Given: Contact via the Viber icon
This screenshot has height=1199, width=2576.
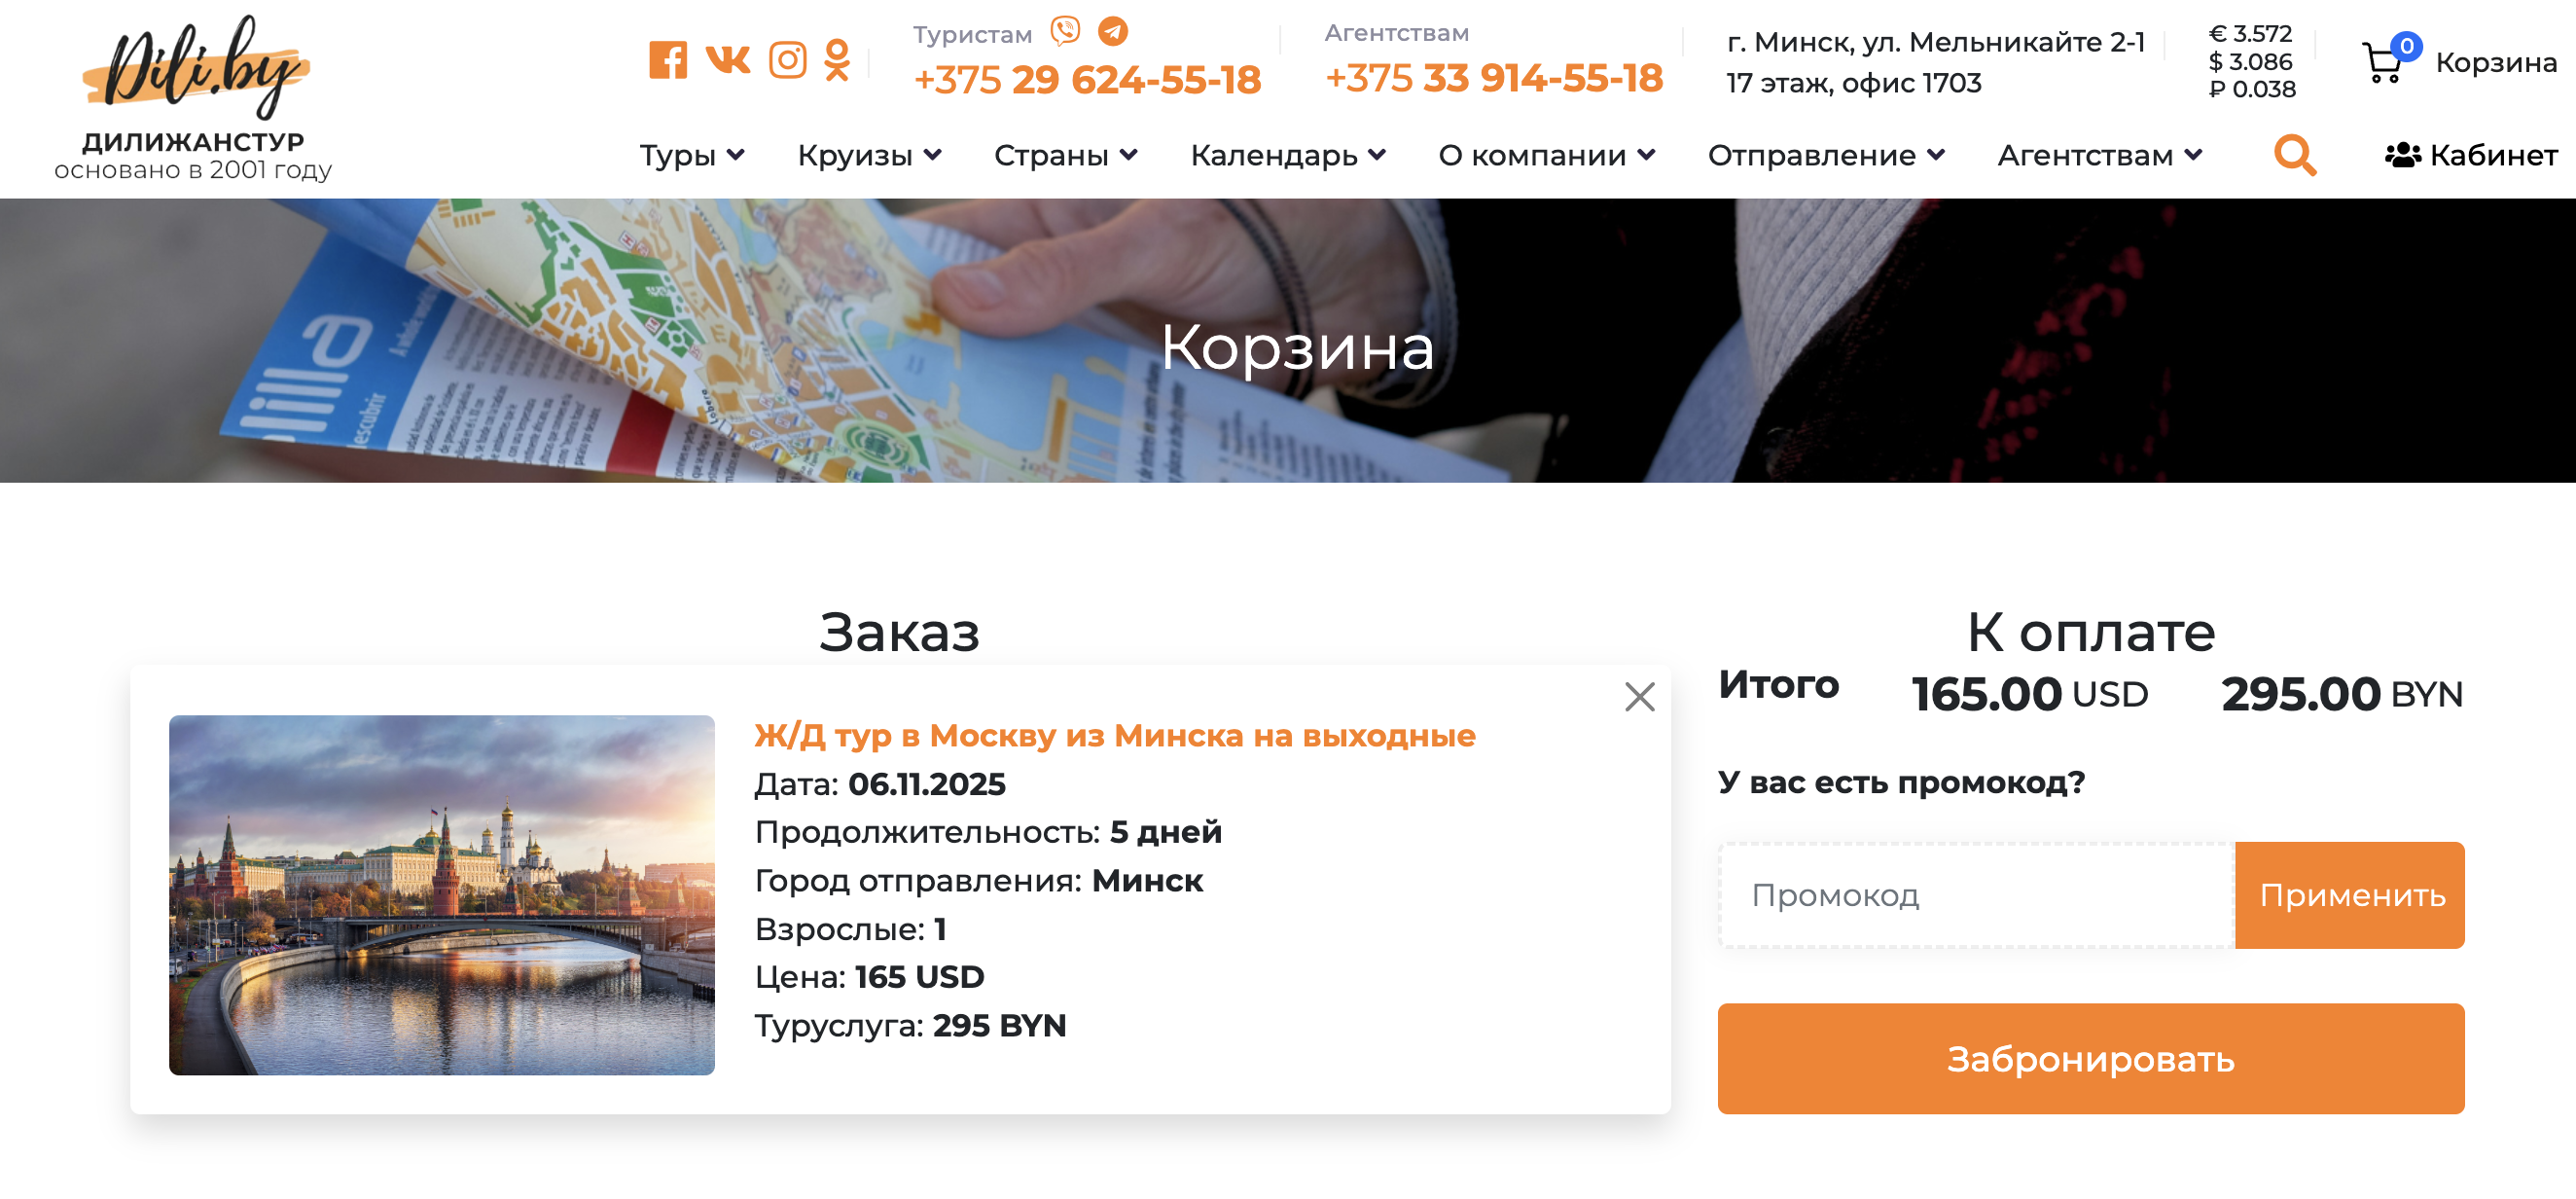Looking at the screenshot, I should (x=1065, y=31).
